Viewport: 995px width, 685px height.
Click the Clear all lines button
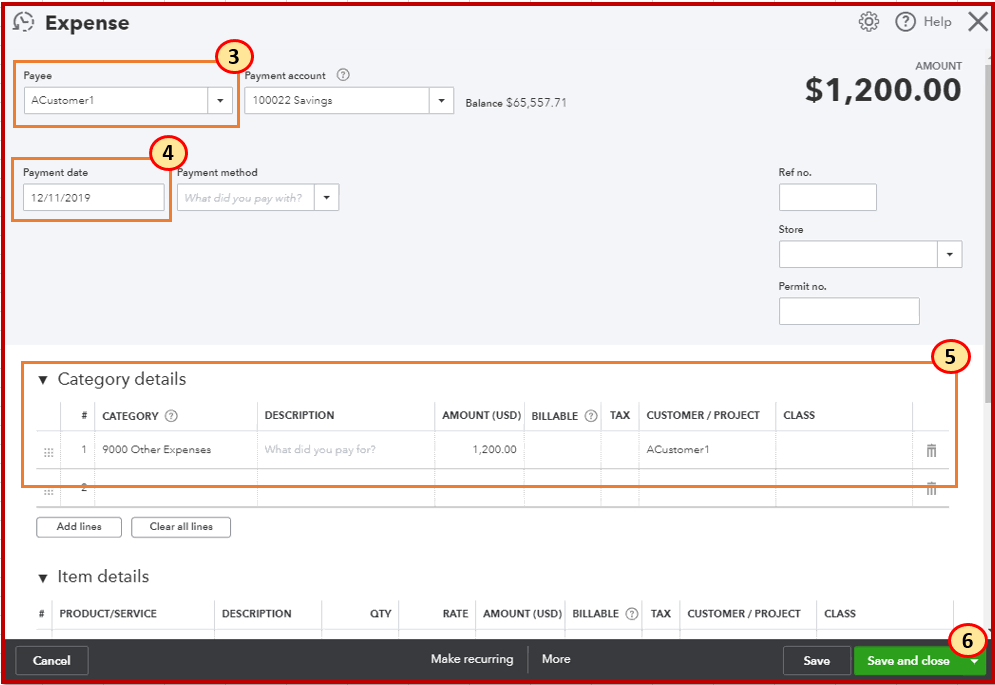181,527
